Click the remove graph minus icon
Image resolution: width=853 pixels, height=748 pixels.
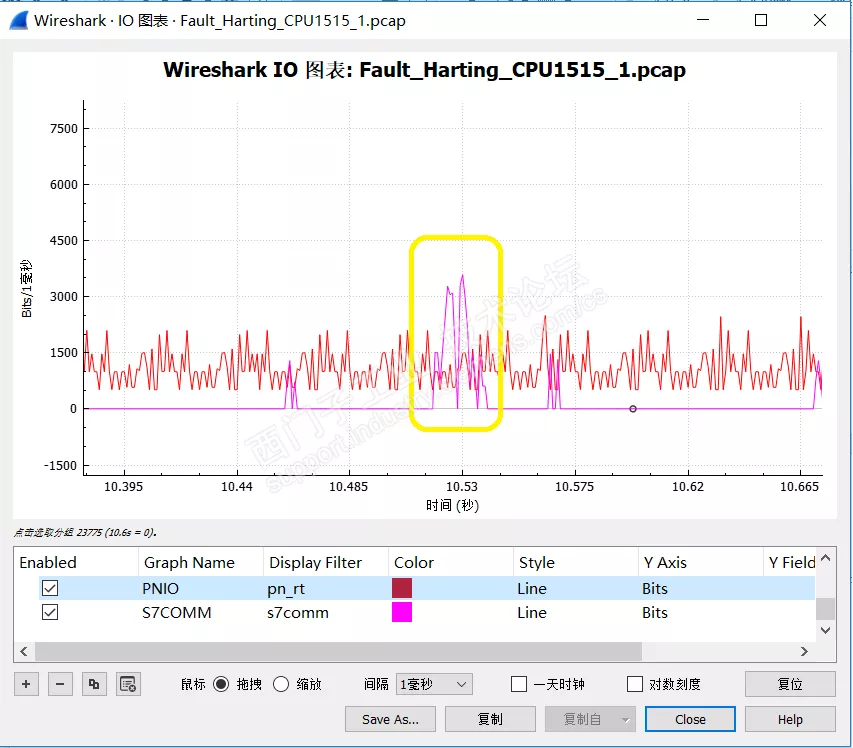click(60, 684)
